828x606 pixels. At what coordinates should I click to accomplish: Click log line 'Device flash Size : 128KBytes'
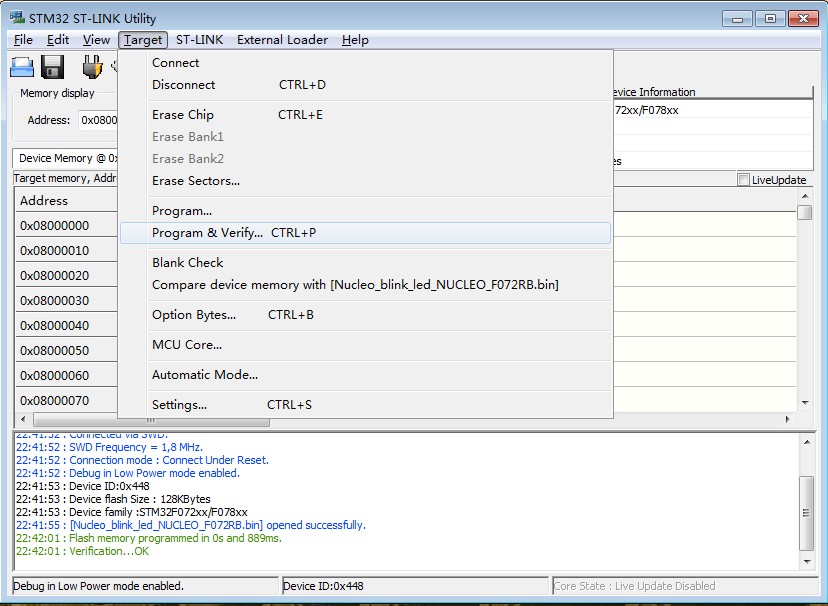113,499
